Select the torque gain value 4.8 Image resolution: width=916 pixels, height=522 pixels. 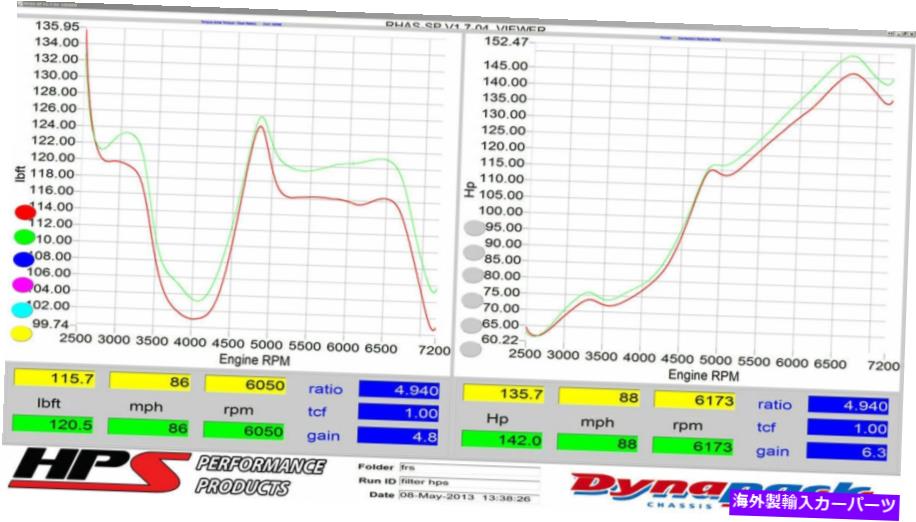400,436
